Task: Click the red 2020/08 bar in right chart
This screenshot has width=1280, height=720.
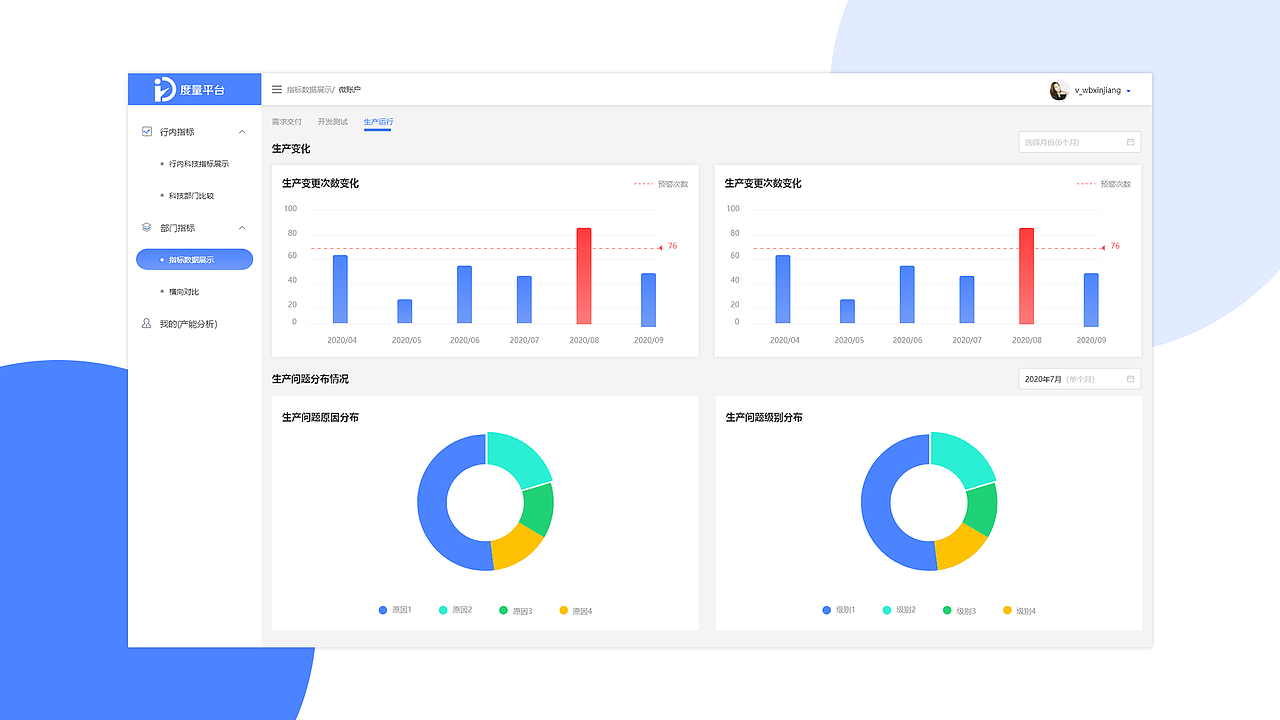Action: 1026,276
